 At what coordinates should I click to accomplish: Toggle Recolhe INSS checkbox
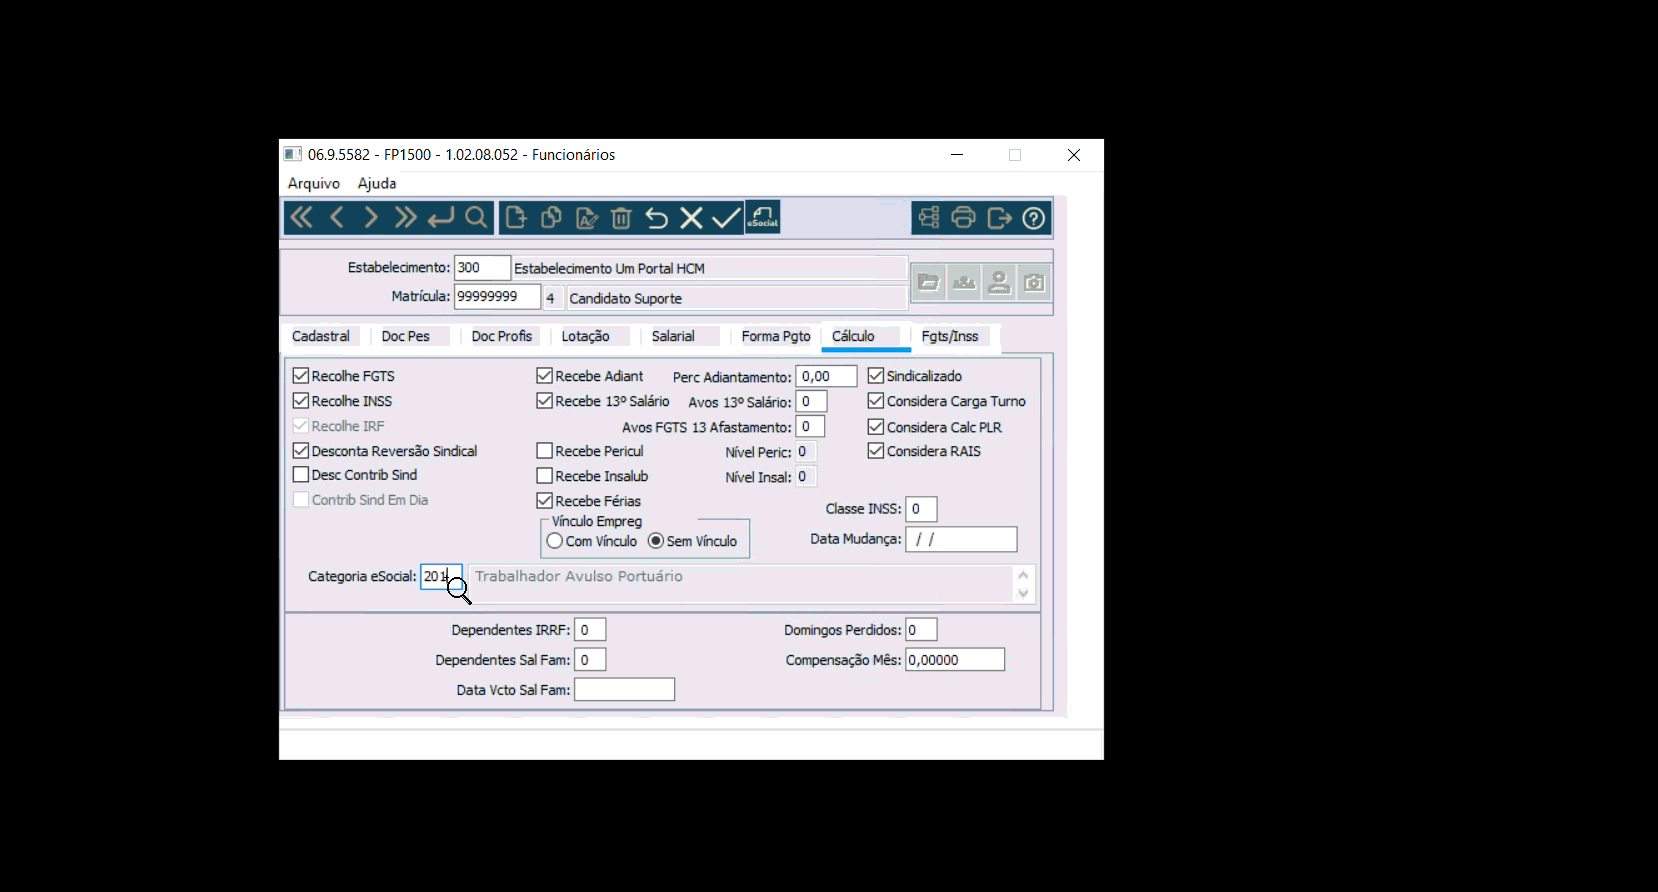(x=301, y=401)
